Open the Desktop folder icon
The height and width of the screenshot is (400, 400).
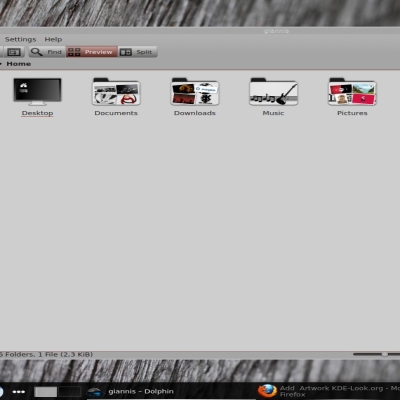click(37, 91)
